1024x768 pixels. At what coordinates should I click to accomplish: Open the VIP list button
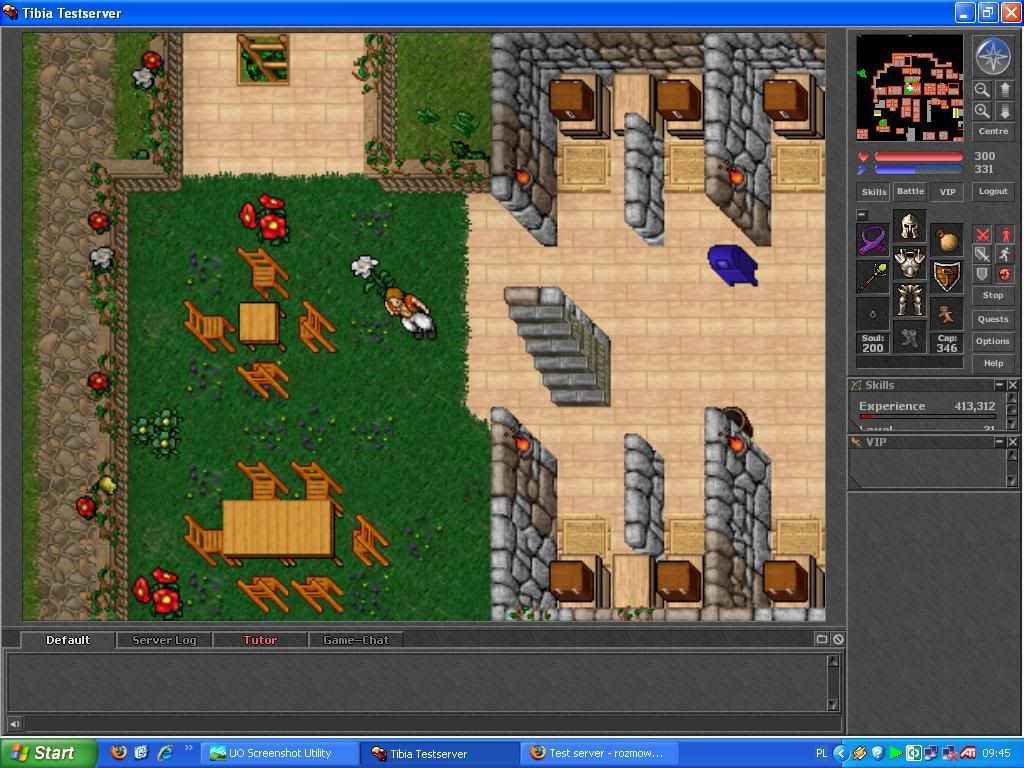click(x=947, y=191)
